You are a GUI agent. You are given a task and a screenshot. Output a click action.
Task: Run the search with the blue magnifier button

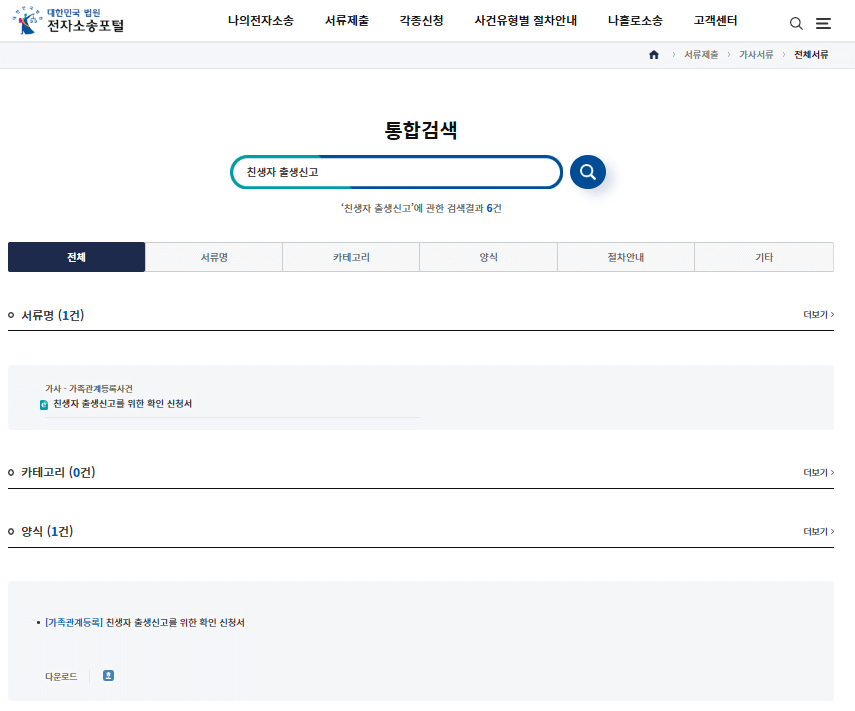tap(587, 172)
